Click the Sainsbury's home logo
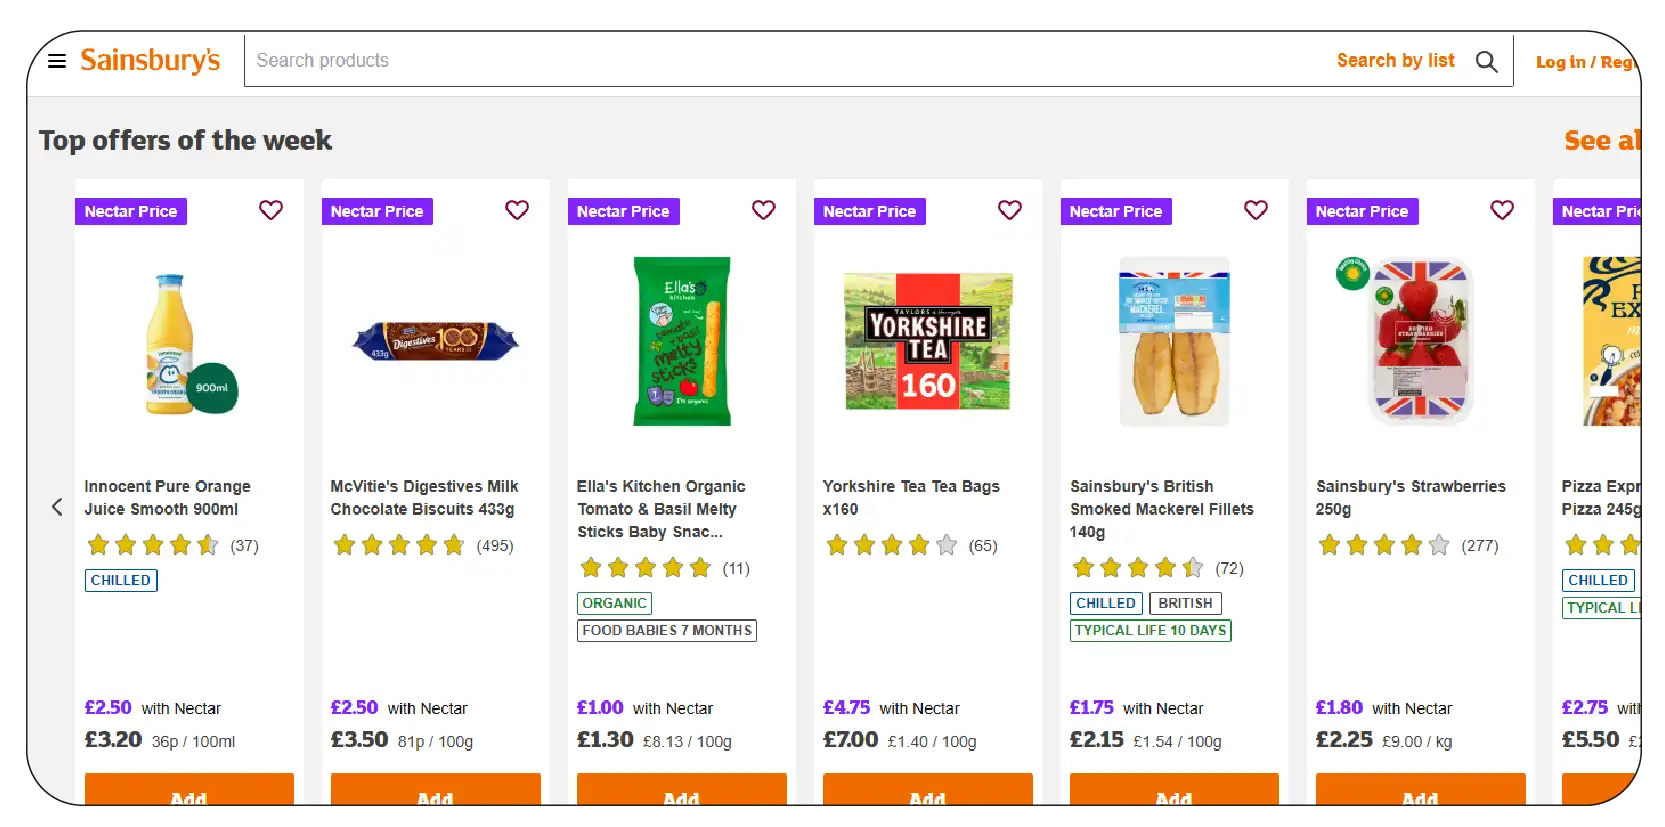 (x=151, y=60)
